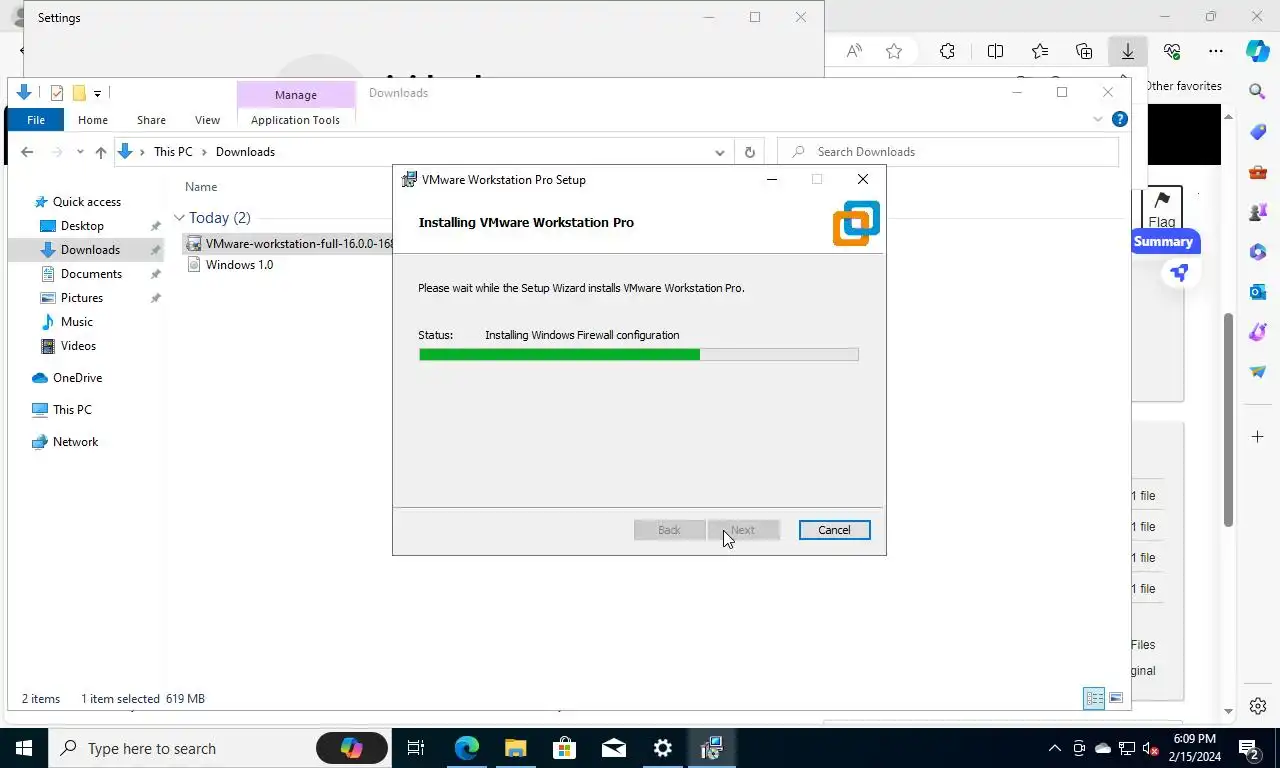Open the Application Tools tab
Viewport: 1280px width, 768px height.
click(x=295, y=120)
